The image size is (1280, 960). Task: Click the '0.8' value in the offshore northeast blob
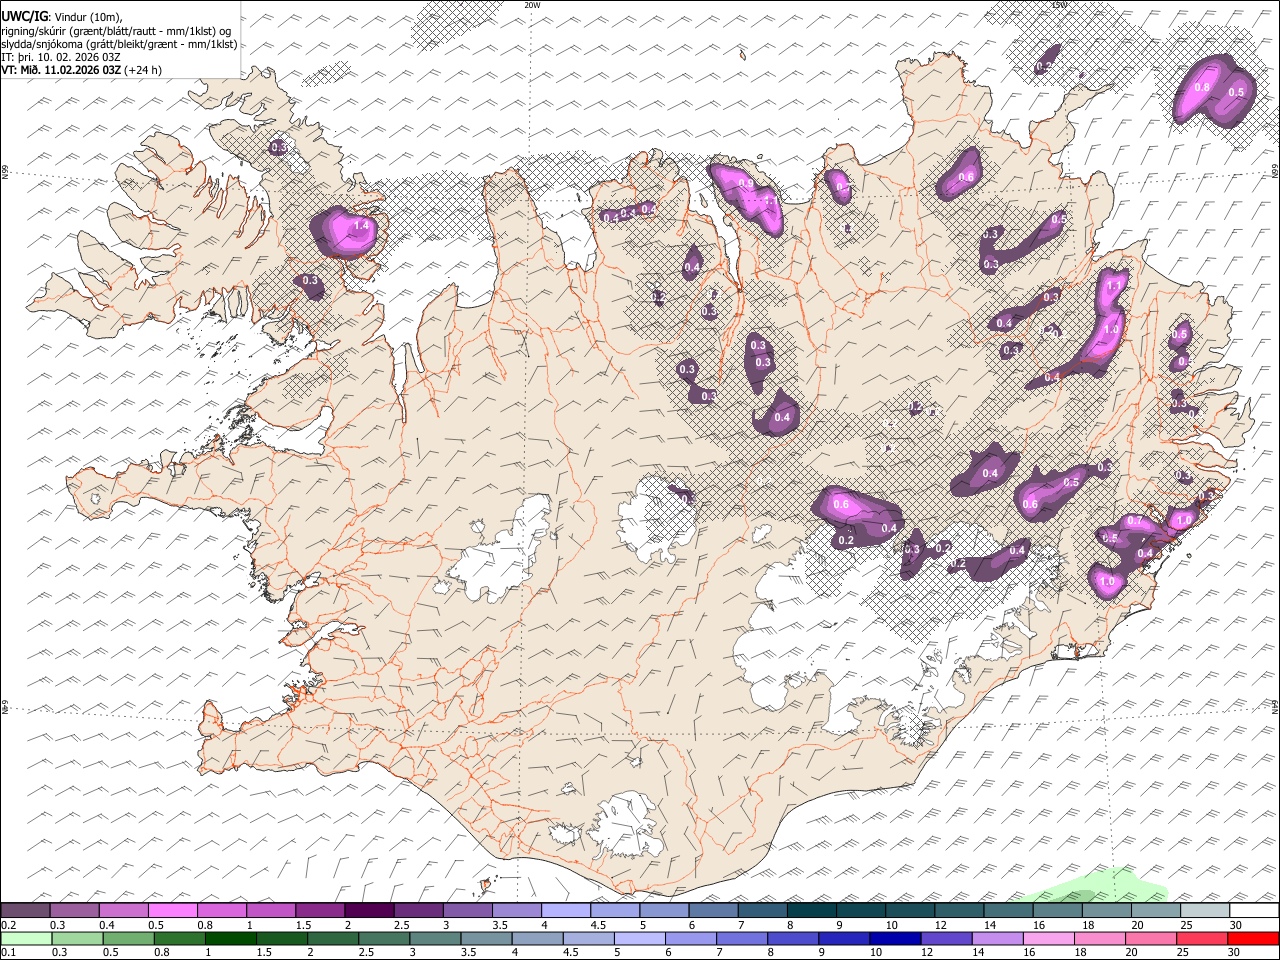click(x=1203, y=88)
